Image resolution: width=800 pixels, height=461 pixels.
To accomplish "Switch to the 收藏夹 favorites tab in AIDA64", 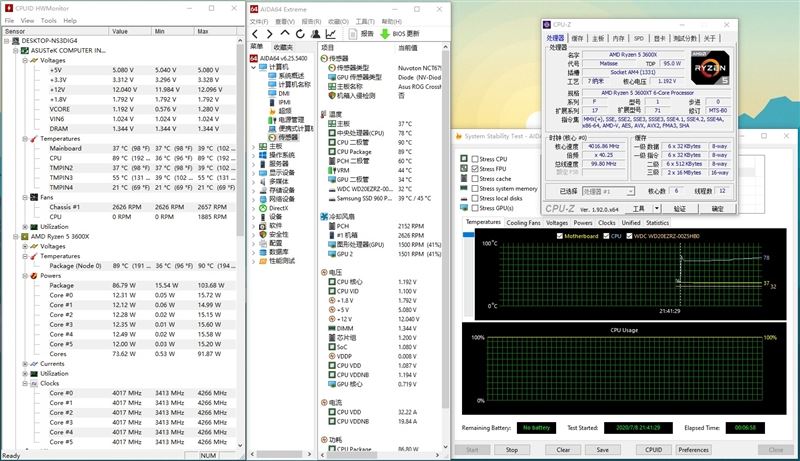I will click(283, 47).
